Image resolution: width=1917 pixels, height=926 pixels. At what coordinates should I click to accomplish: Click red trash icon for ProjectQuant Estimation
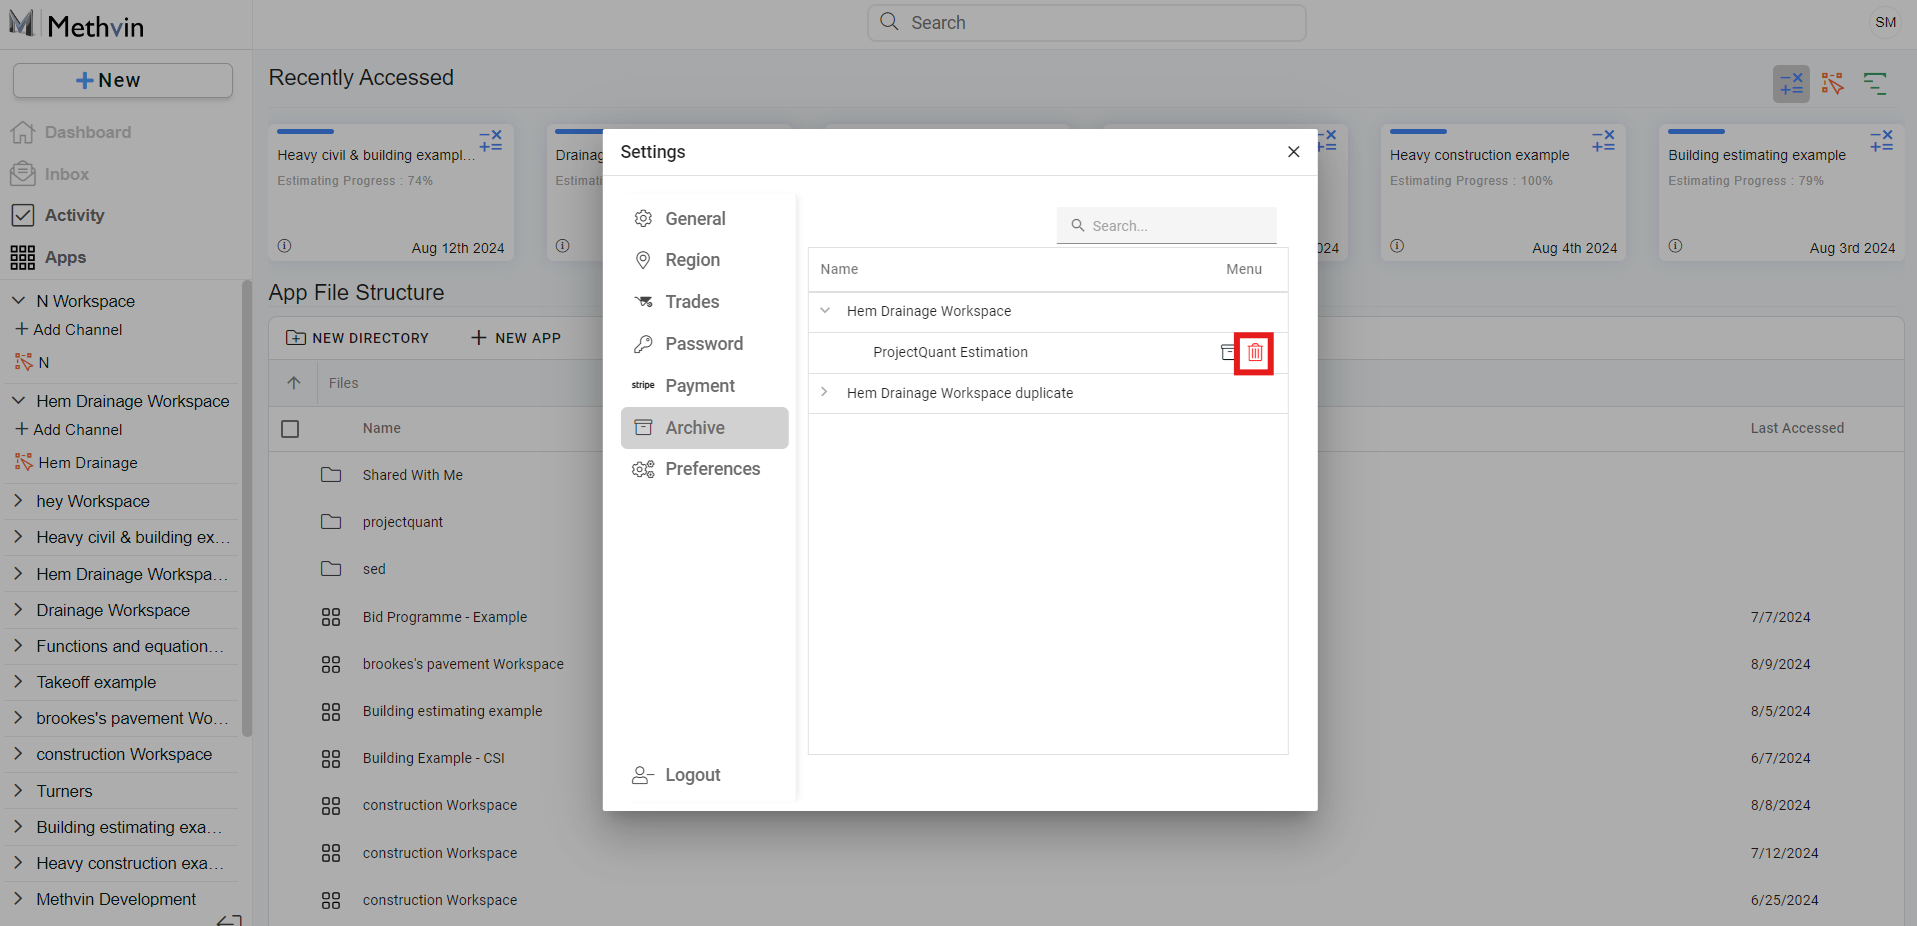tap(1254, 353)
